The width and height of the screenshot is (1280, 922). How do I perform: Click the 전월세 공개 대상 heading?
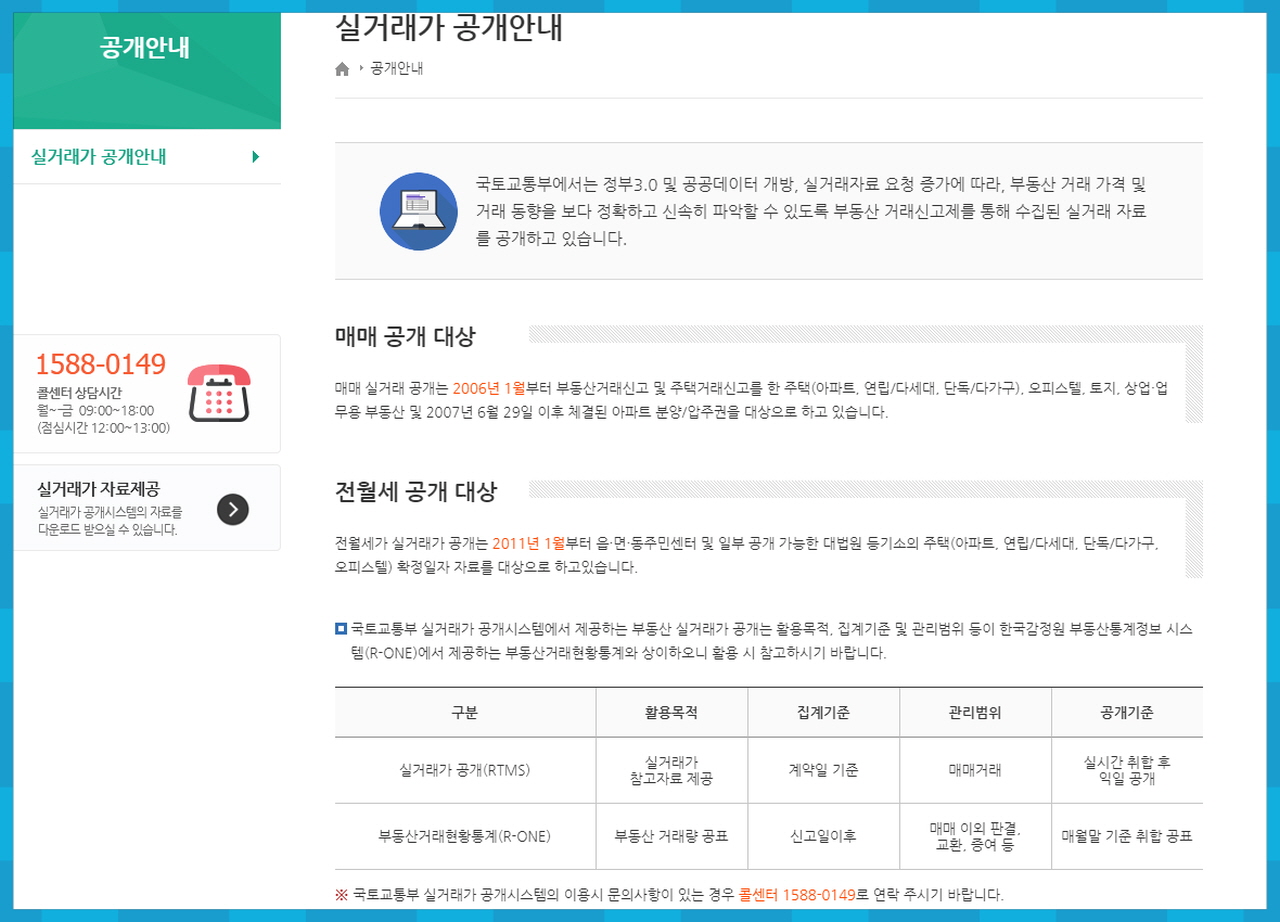point(416,492)
